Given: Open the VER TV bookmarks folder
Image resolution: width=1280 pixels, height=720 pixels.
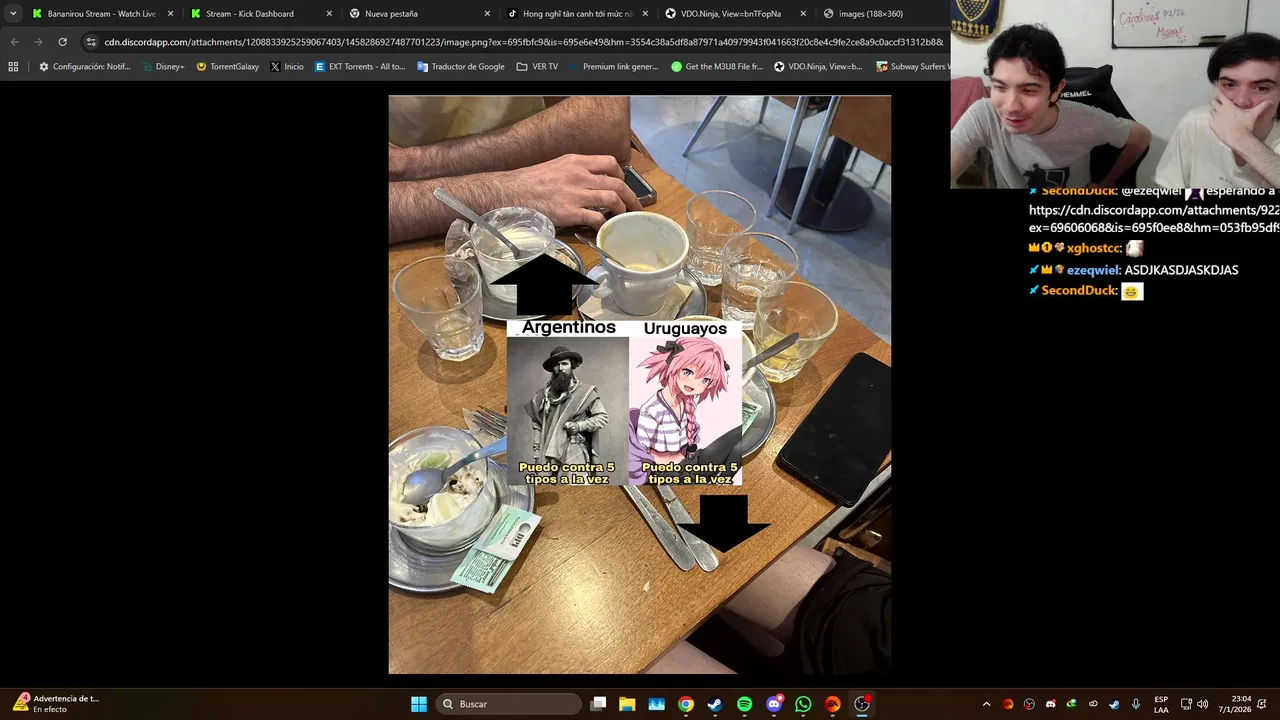Looking at the screenshot, I should point(538,67).
